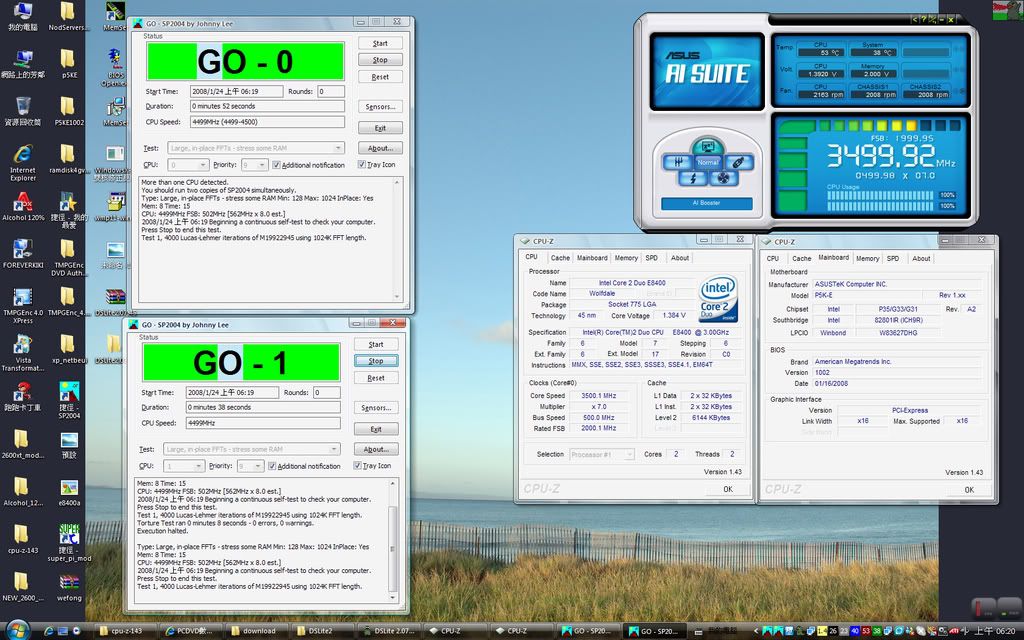This screenshot has width=1024, height=640.
Task: Click the AI Booster button in AI Suite
Action: [707, 203]
